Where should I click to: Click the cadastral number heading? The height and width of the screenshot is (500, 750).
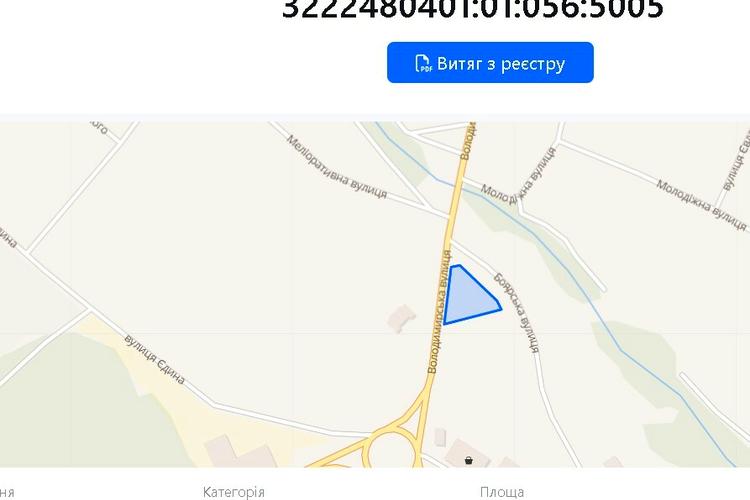click(x=473, y=9)
